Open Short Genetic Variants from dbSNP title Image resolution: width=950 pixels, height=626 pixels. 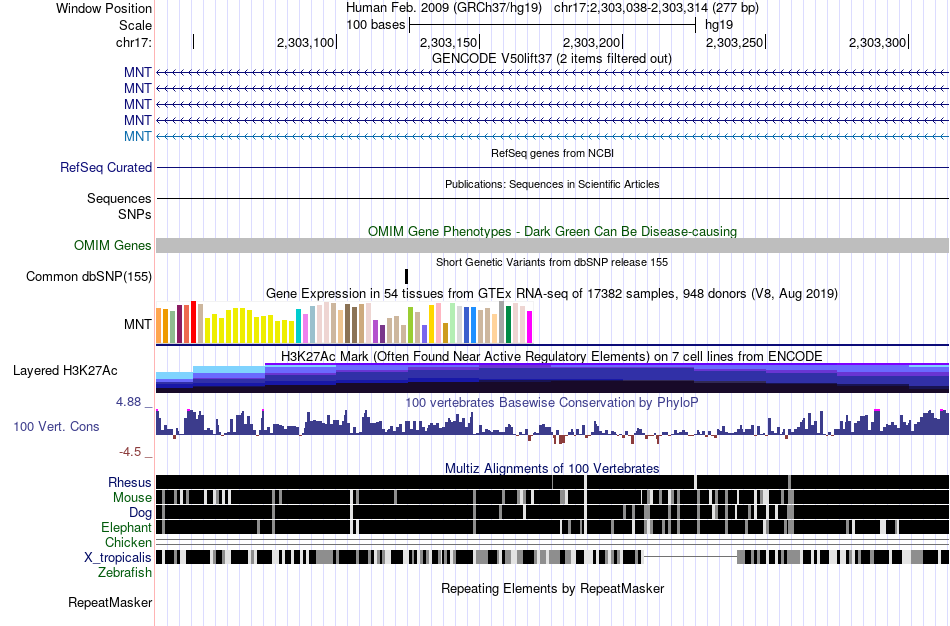pos(552,262)
